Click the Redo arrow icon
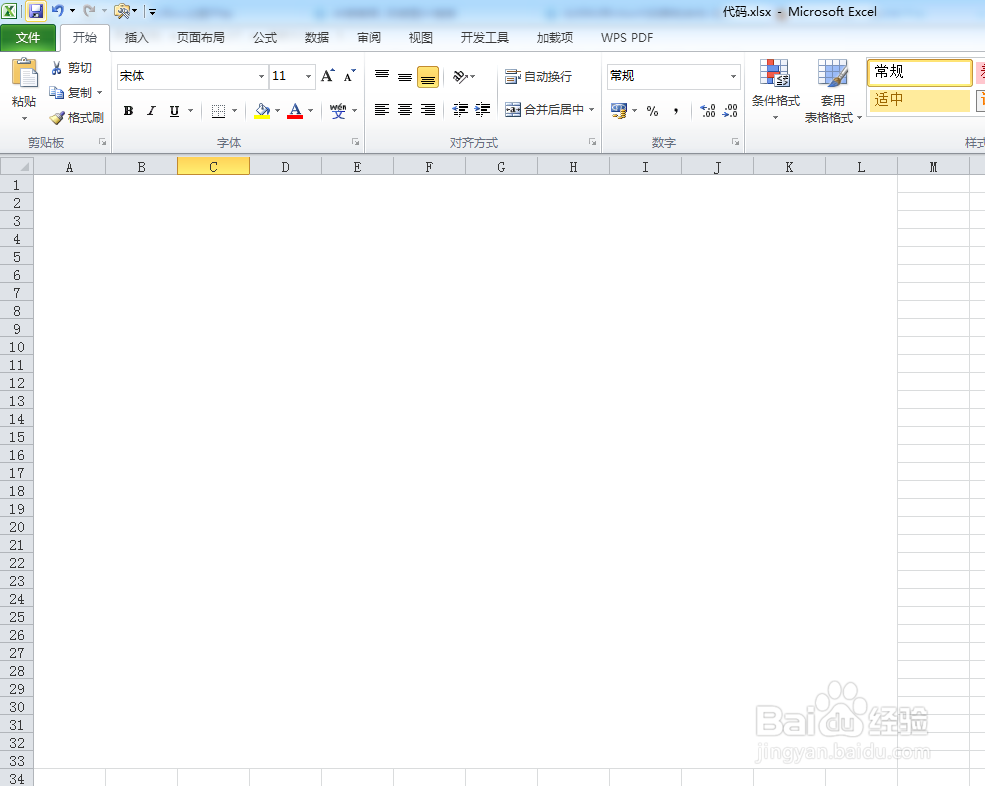 [89, 11]
